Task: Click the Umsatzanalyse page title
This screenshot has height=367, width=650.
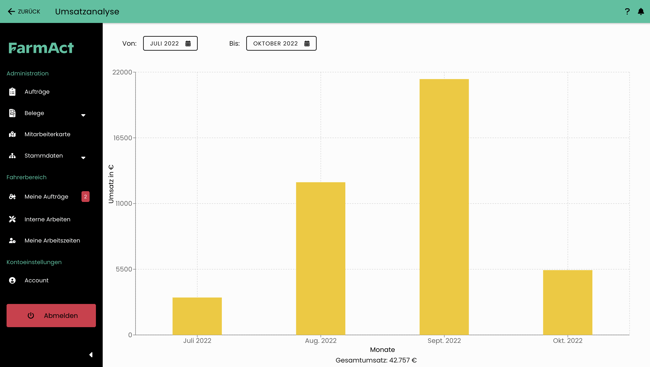Action: tap(87, 12)
